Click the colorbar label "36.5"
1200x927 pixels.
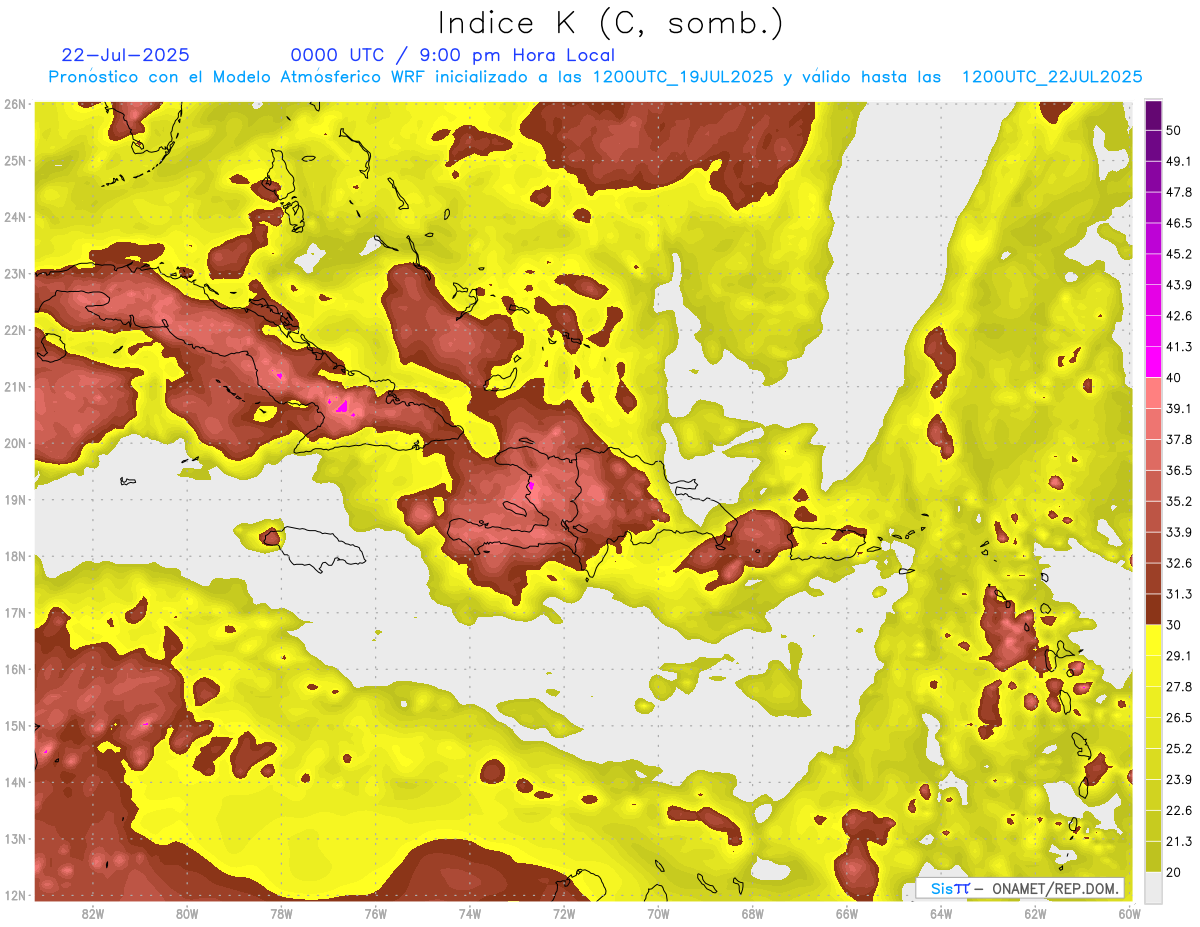pos(1179,470)
